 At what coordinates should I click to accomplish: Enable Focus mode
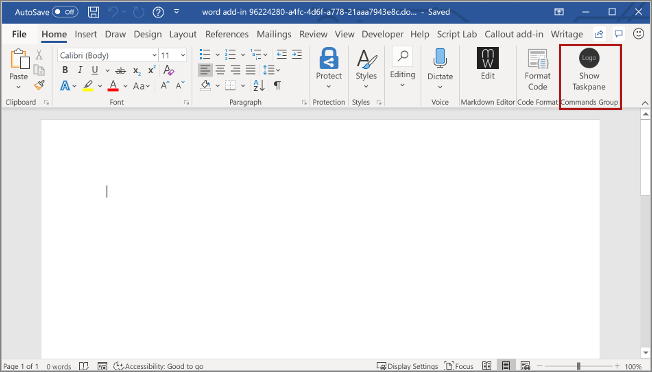459,366
